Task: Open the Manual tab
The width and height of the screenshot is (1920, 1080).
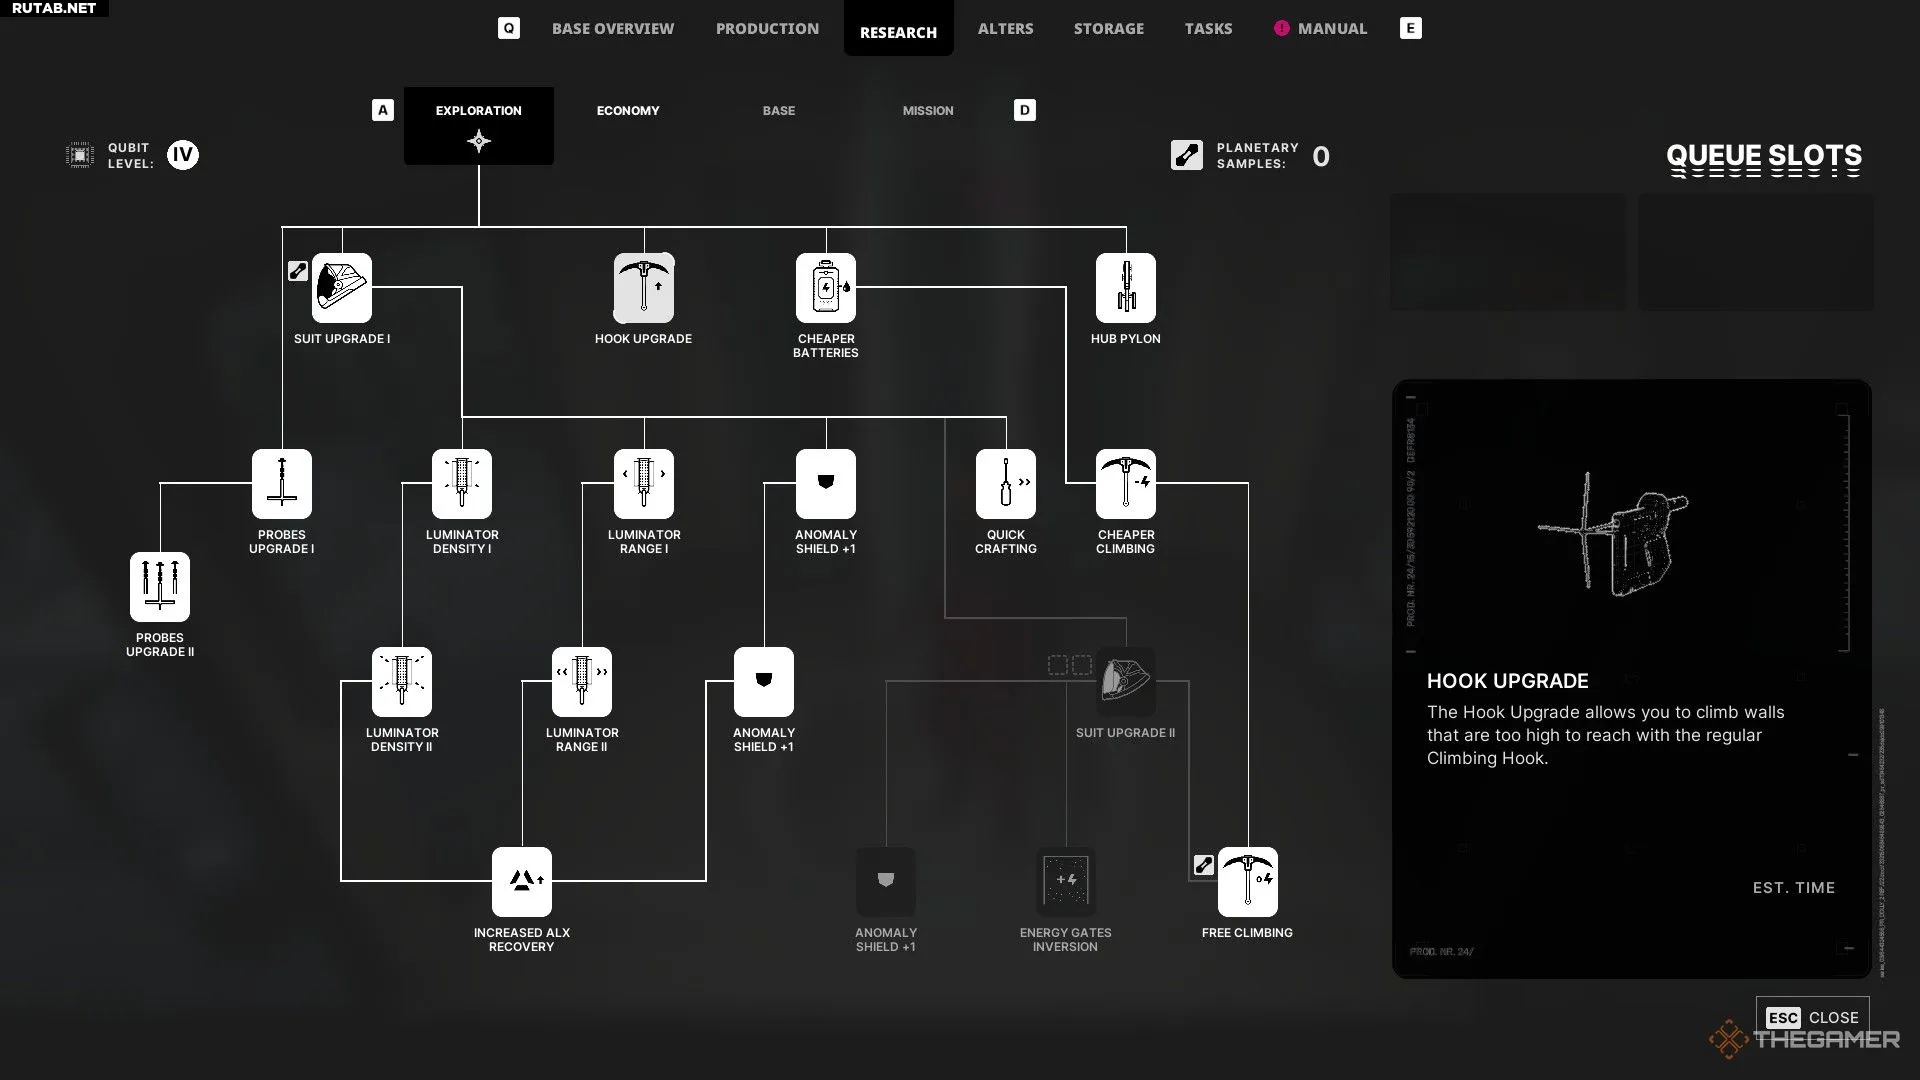Action: point(1332,29)
